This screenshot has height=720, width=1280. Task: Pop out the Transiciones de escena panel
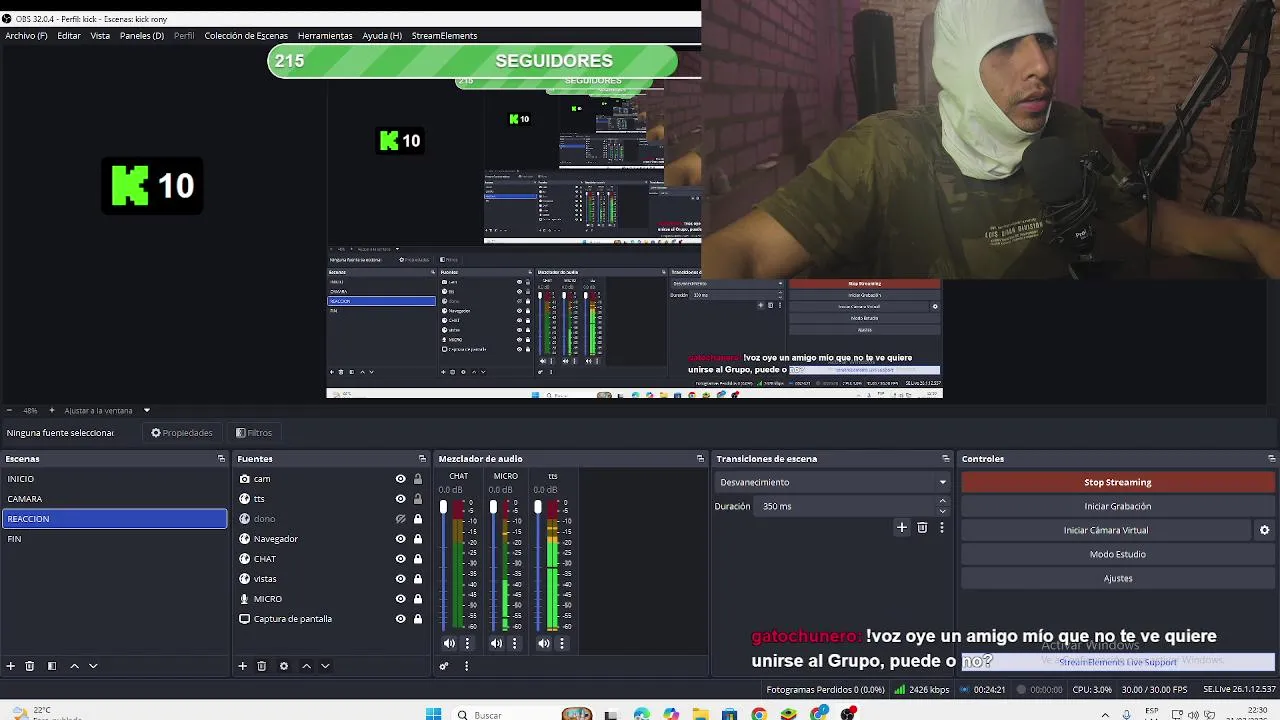945,459
